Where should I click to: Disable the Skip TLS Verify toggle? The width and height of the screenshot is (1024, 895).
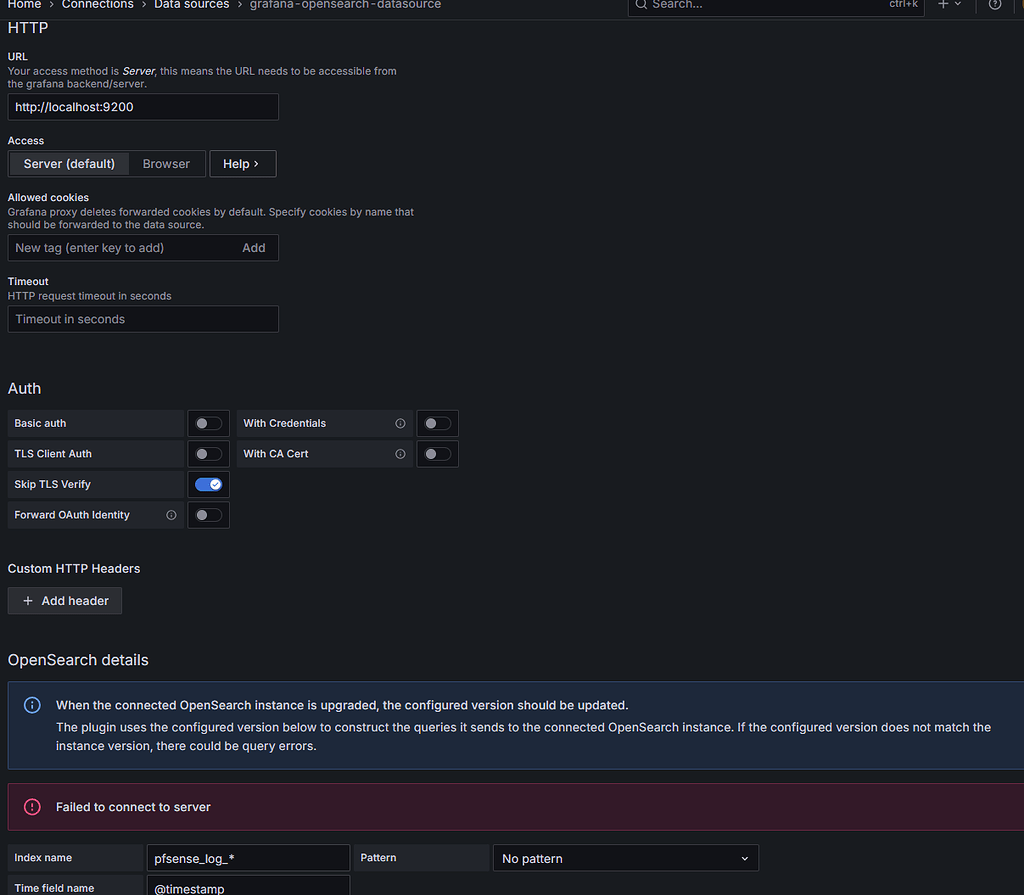click(208, 484)
